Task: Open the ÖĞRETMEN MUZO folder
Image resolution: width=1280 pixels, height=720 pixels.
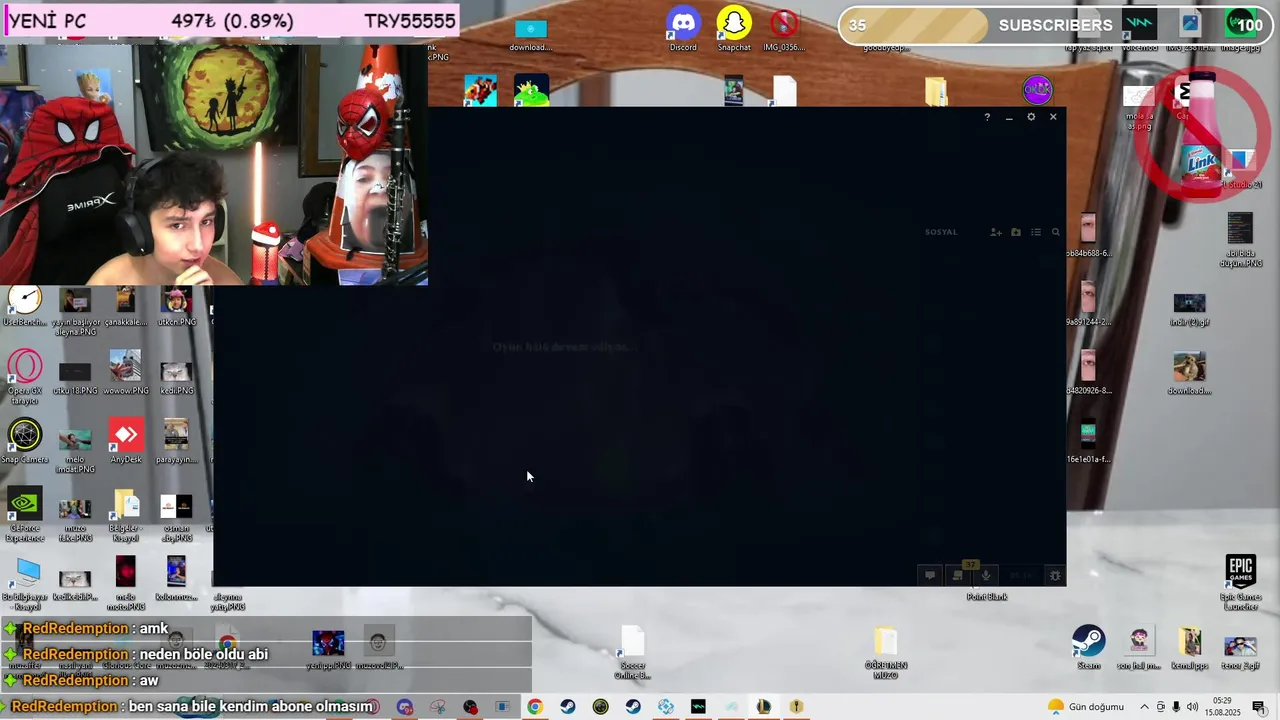Action: coord(886,653)
